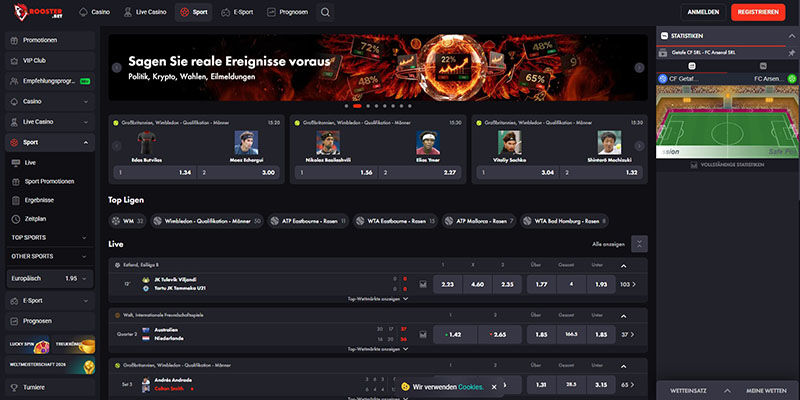Click the Live monitor icon in the sidebar

click(x=16, y=163)
